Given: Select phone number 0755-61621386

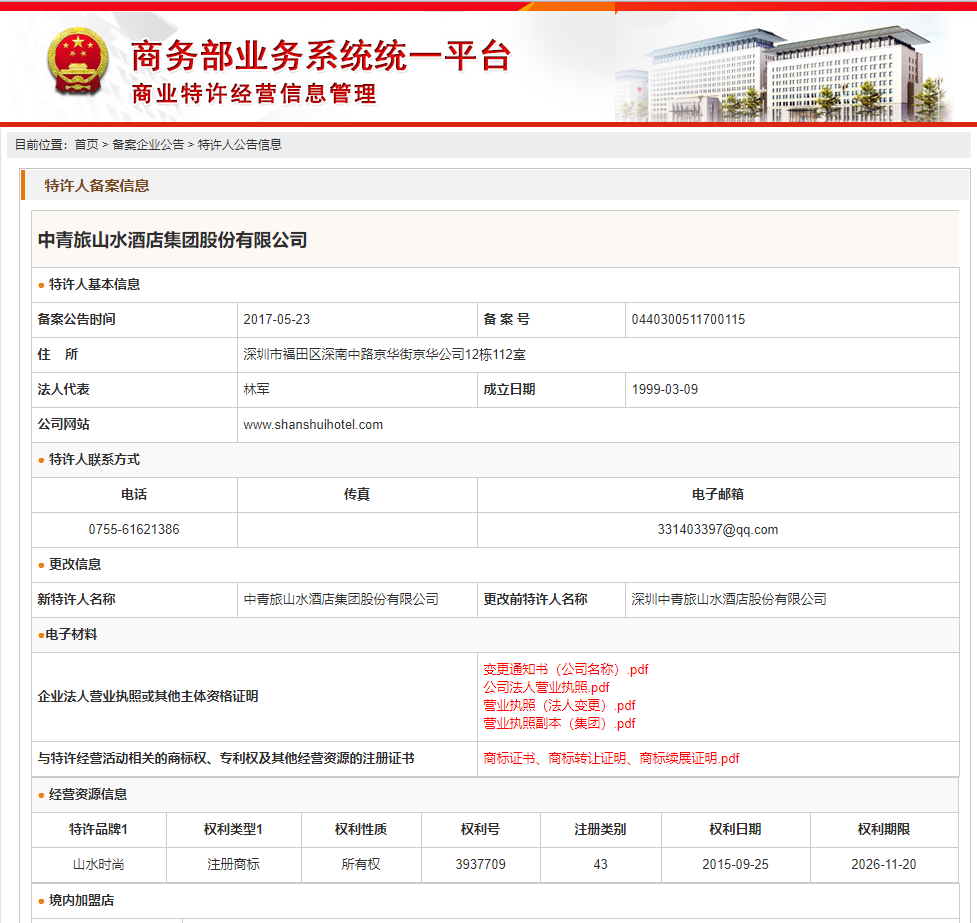Looking at the screenshot, I should click(134, 529).
